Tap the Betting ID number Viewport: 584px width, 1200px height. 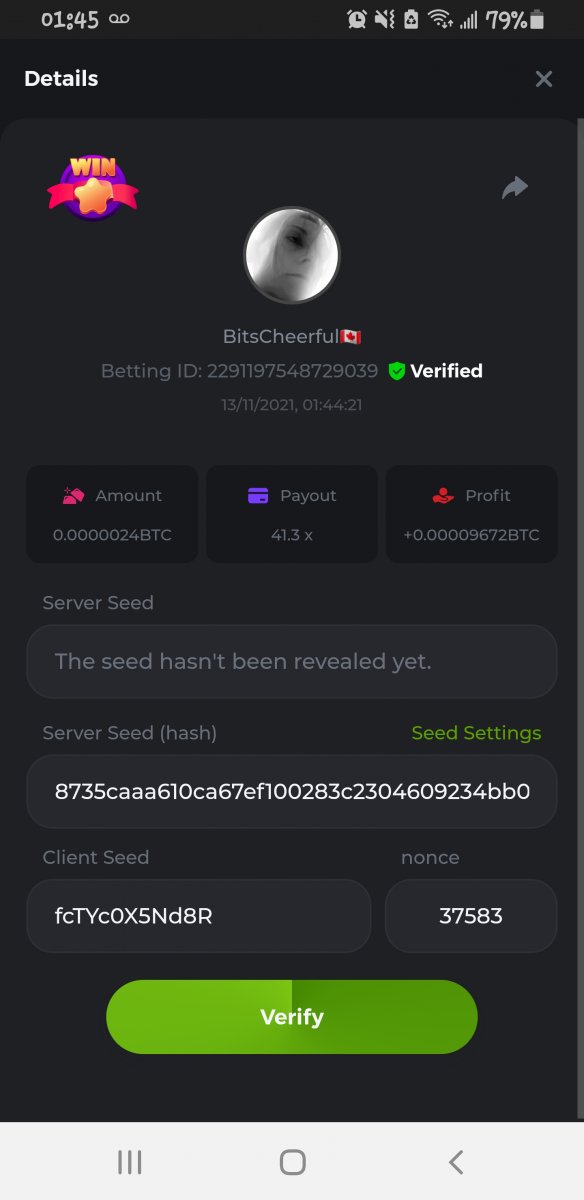pos(293,371)
